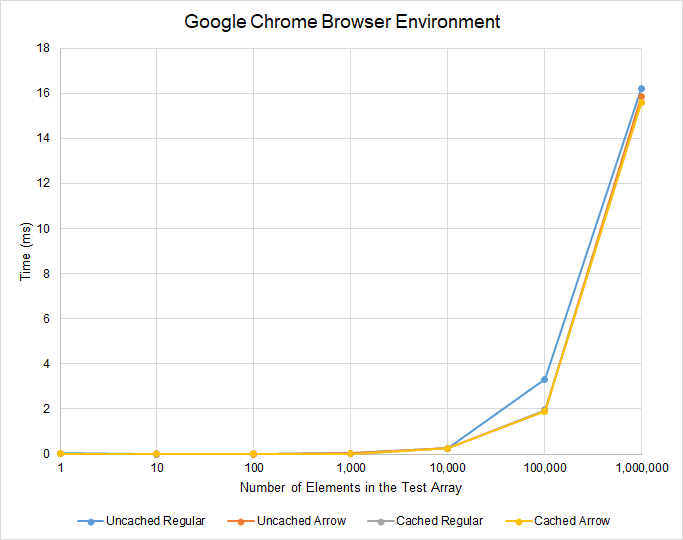Click the 'Time (ms)' vertical axis title

[x=26, y=251]
